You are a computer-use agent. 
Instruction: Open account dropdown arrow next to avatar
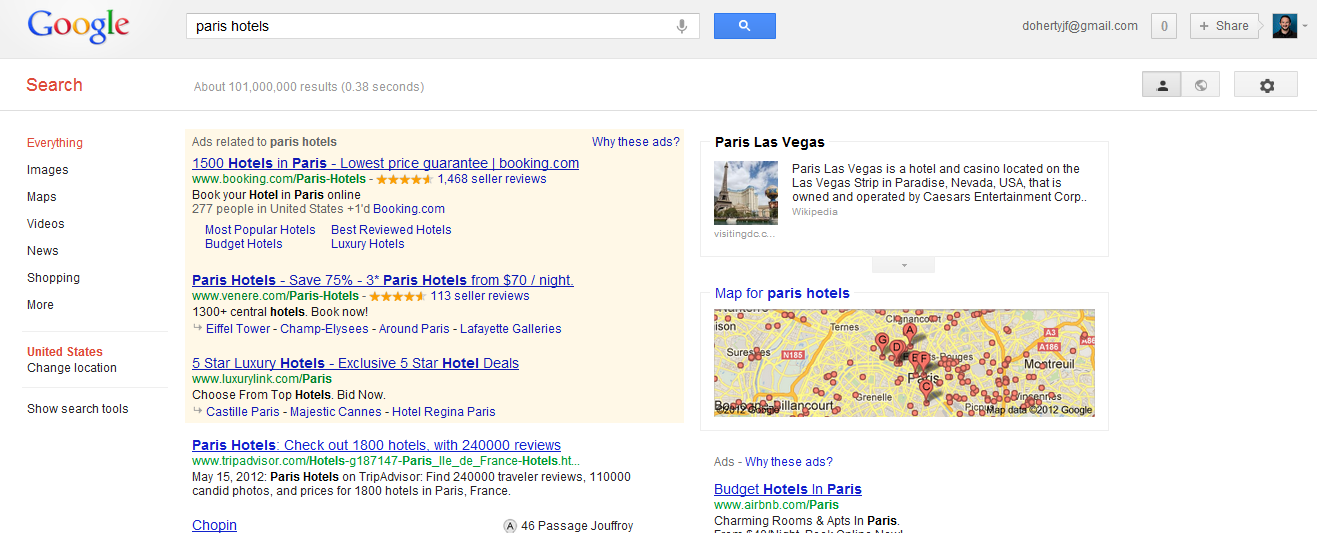1304,26
